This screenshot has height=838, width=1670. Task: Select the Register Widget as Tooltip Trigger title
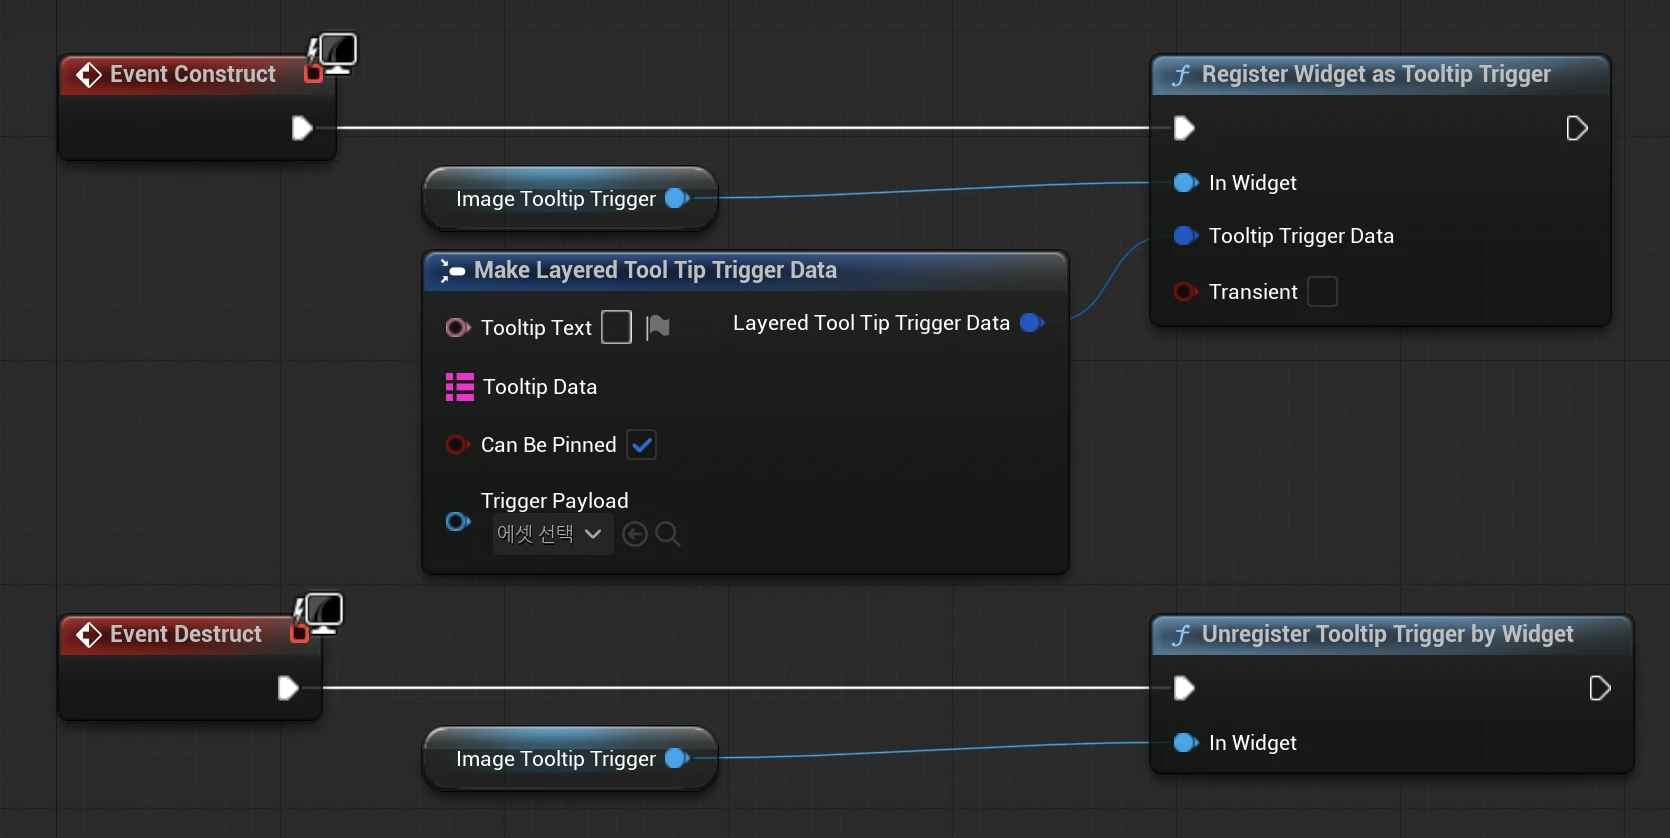click(x=1376, y=74)
